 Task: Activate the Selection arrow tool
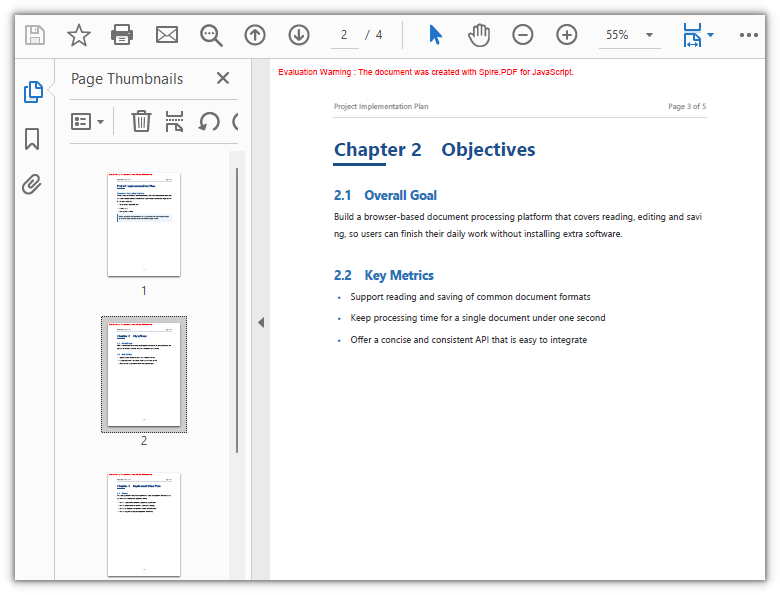pyautogui.click(x=435, y=35)
